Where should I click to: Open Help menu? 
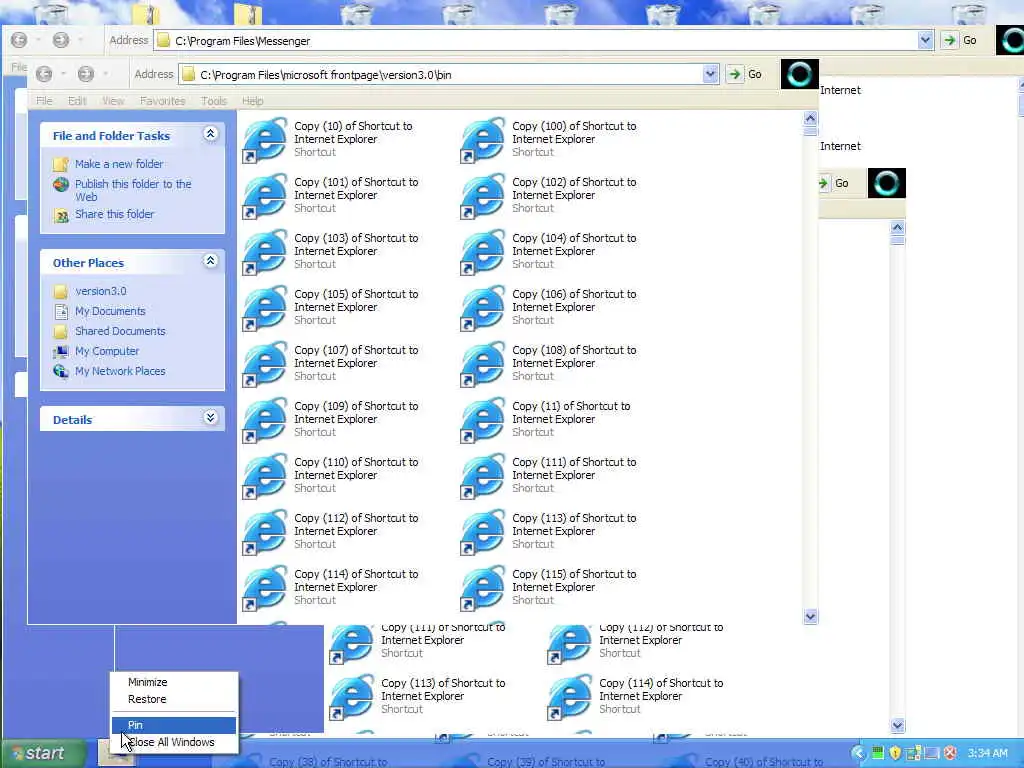[253, 101]
